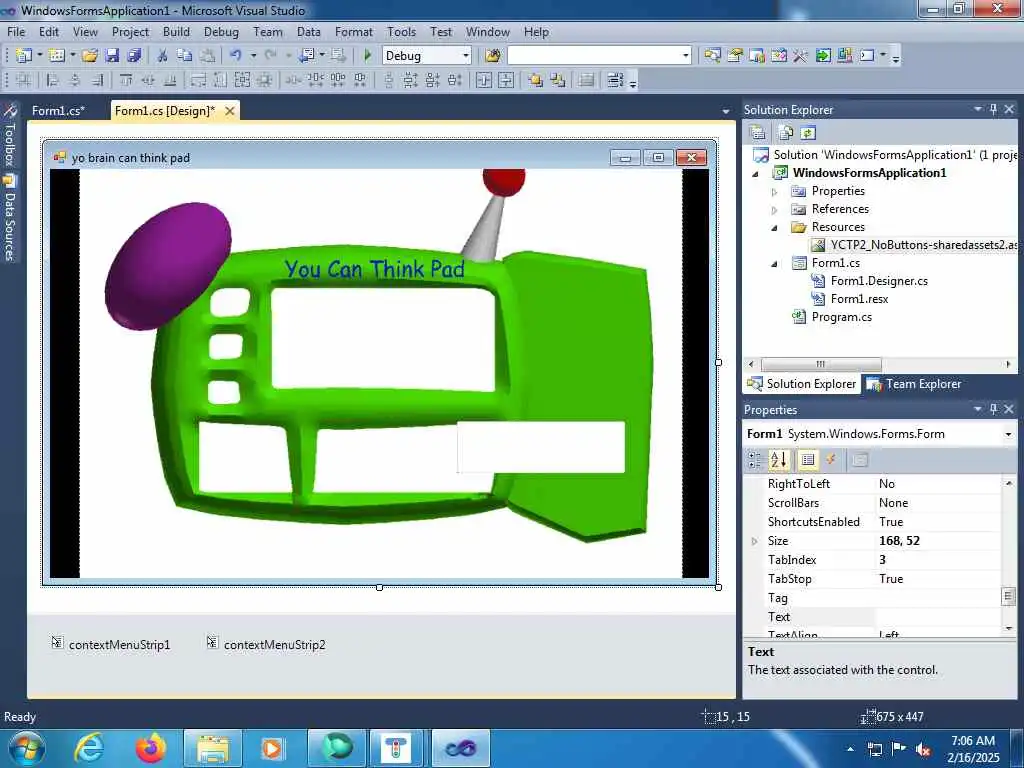Expand the References node in Solution Explorer

(775, 210)
